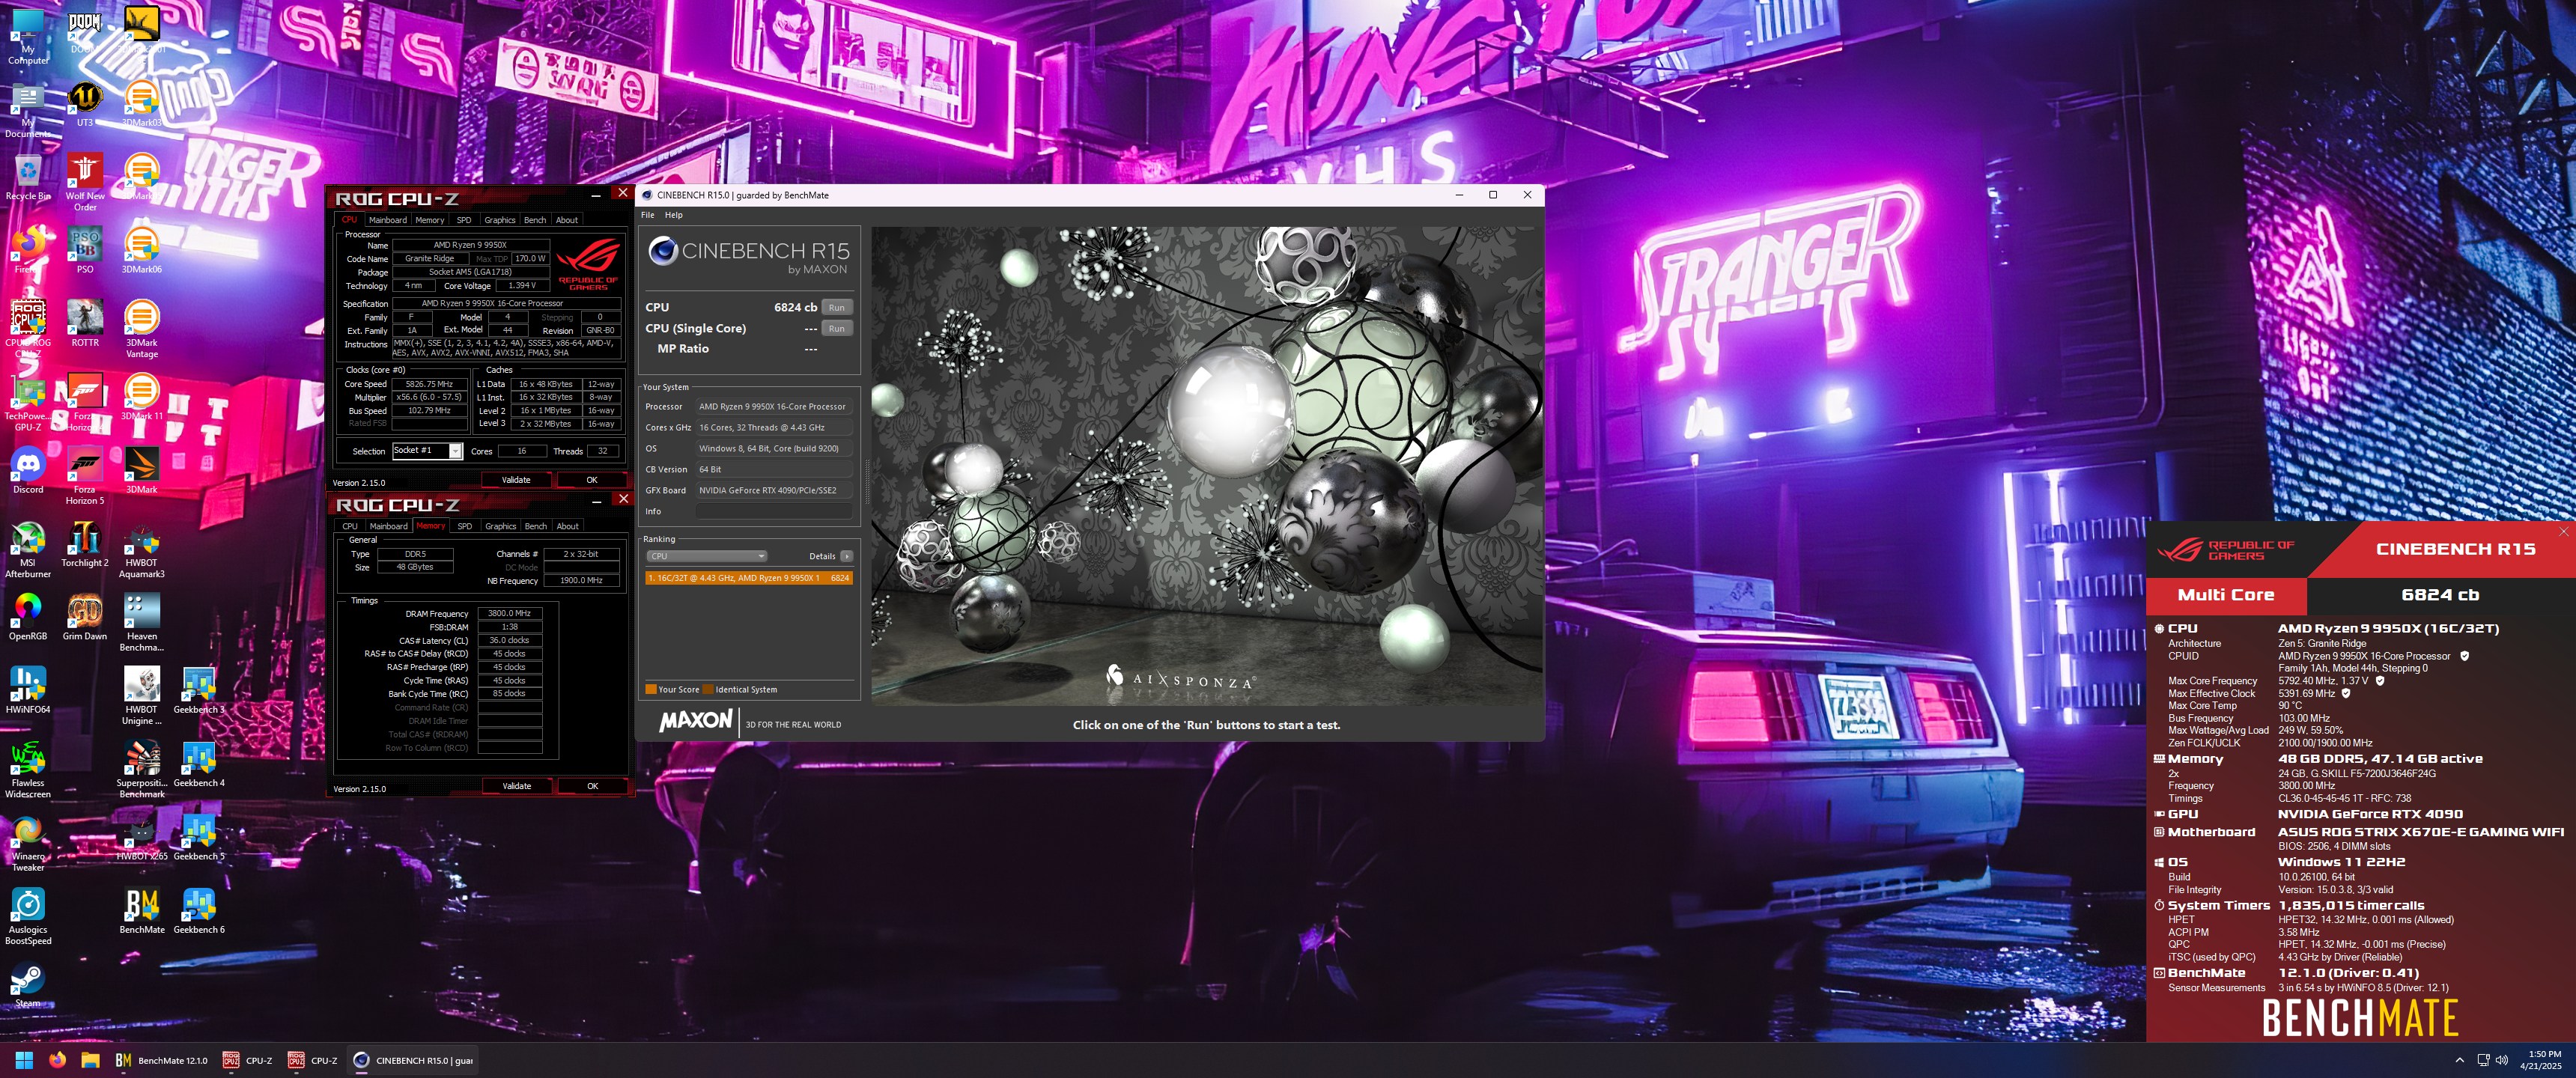
Task: Open 3DMark Vantage desktop icon
Action: click(x=142, y=329)
